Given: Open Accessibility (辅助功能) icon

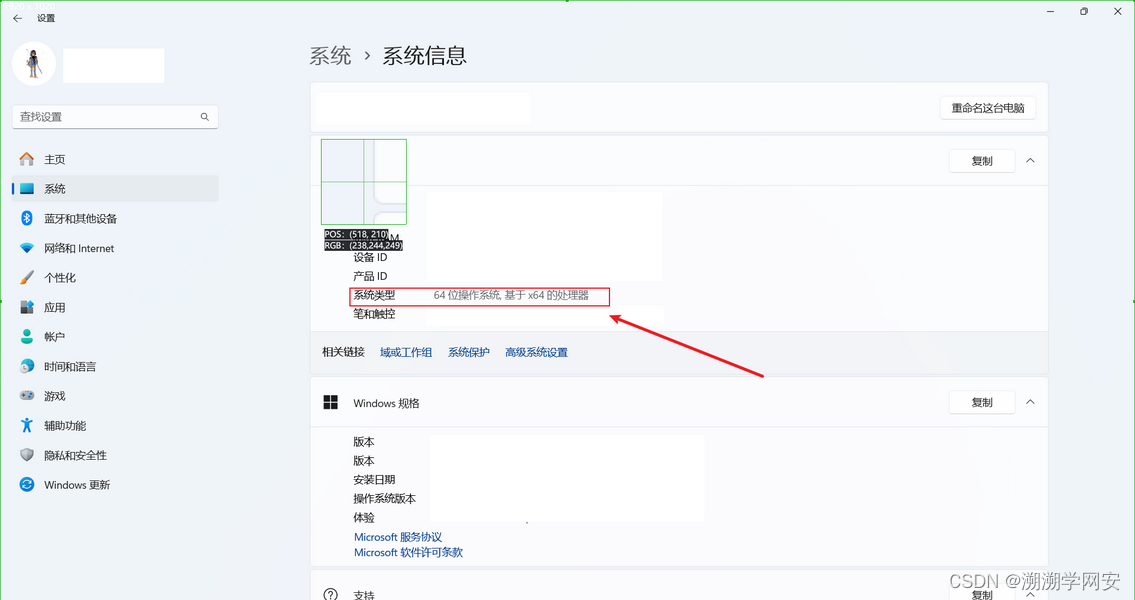Looking at the screenshot, I should pyautogui.click(x=27, y=425).
